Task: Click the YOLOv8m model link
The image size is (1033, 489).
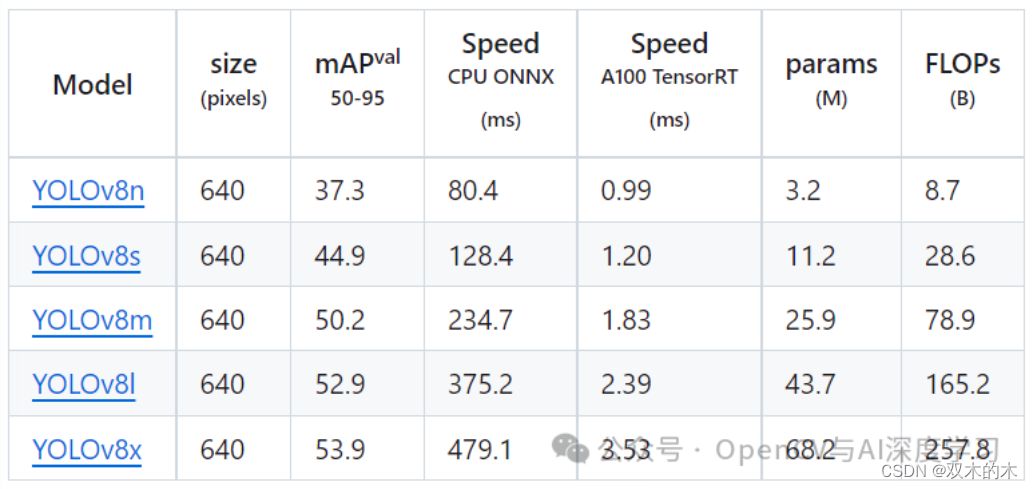Action: click(x=92, y=320)
